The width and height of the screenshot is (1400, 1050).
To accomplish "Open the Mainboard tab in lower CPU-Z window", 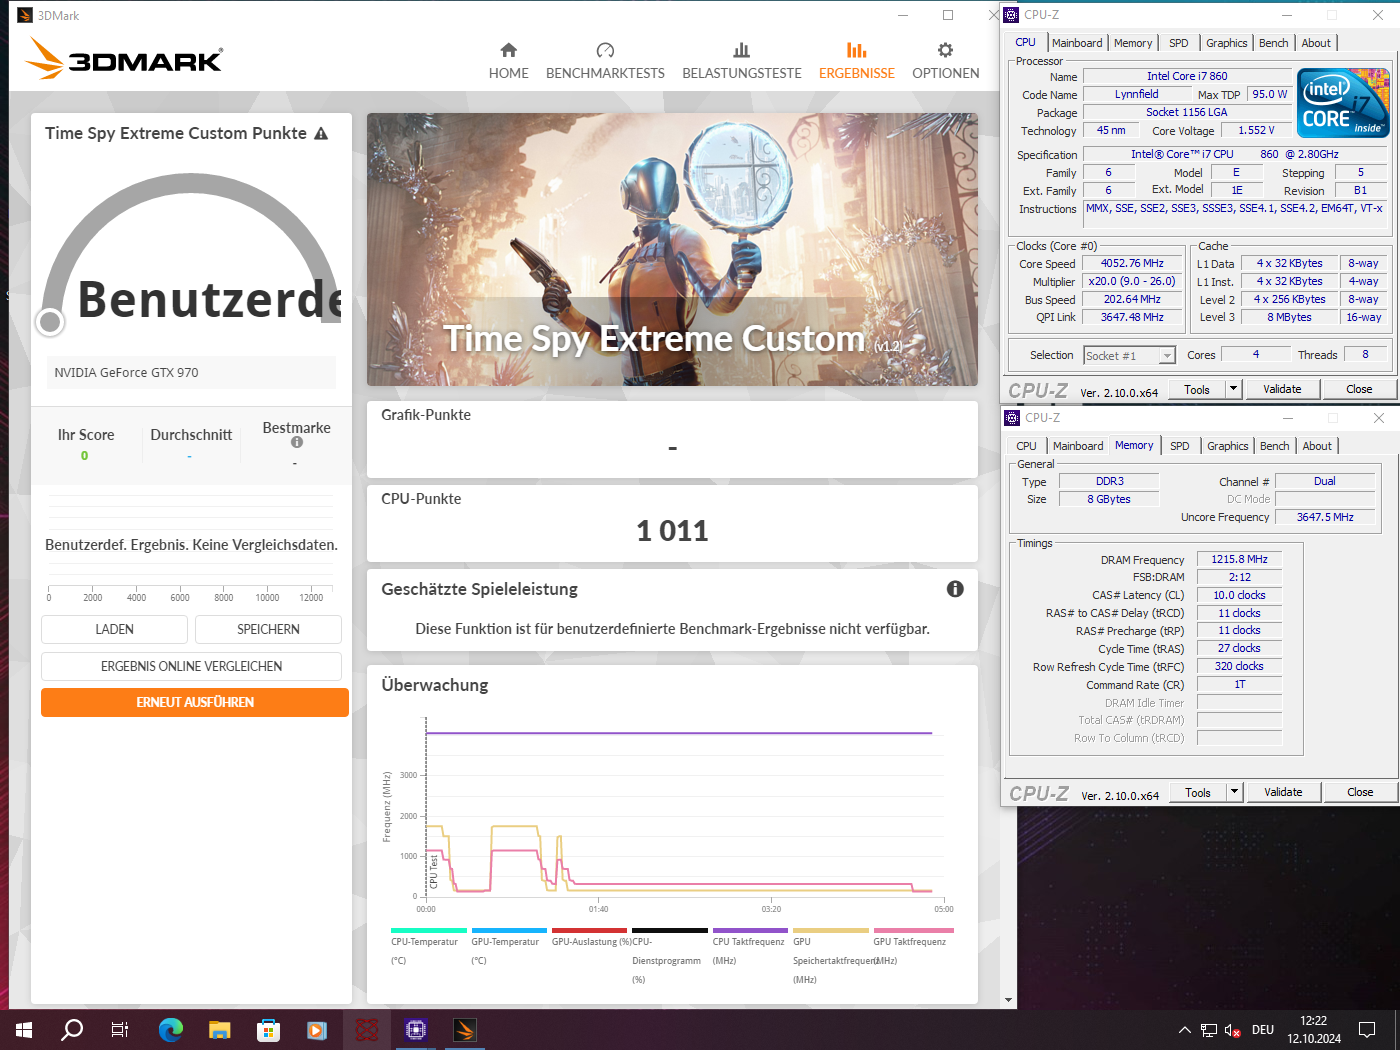I will pos(1078,446).
